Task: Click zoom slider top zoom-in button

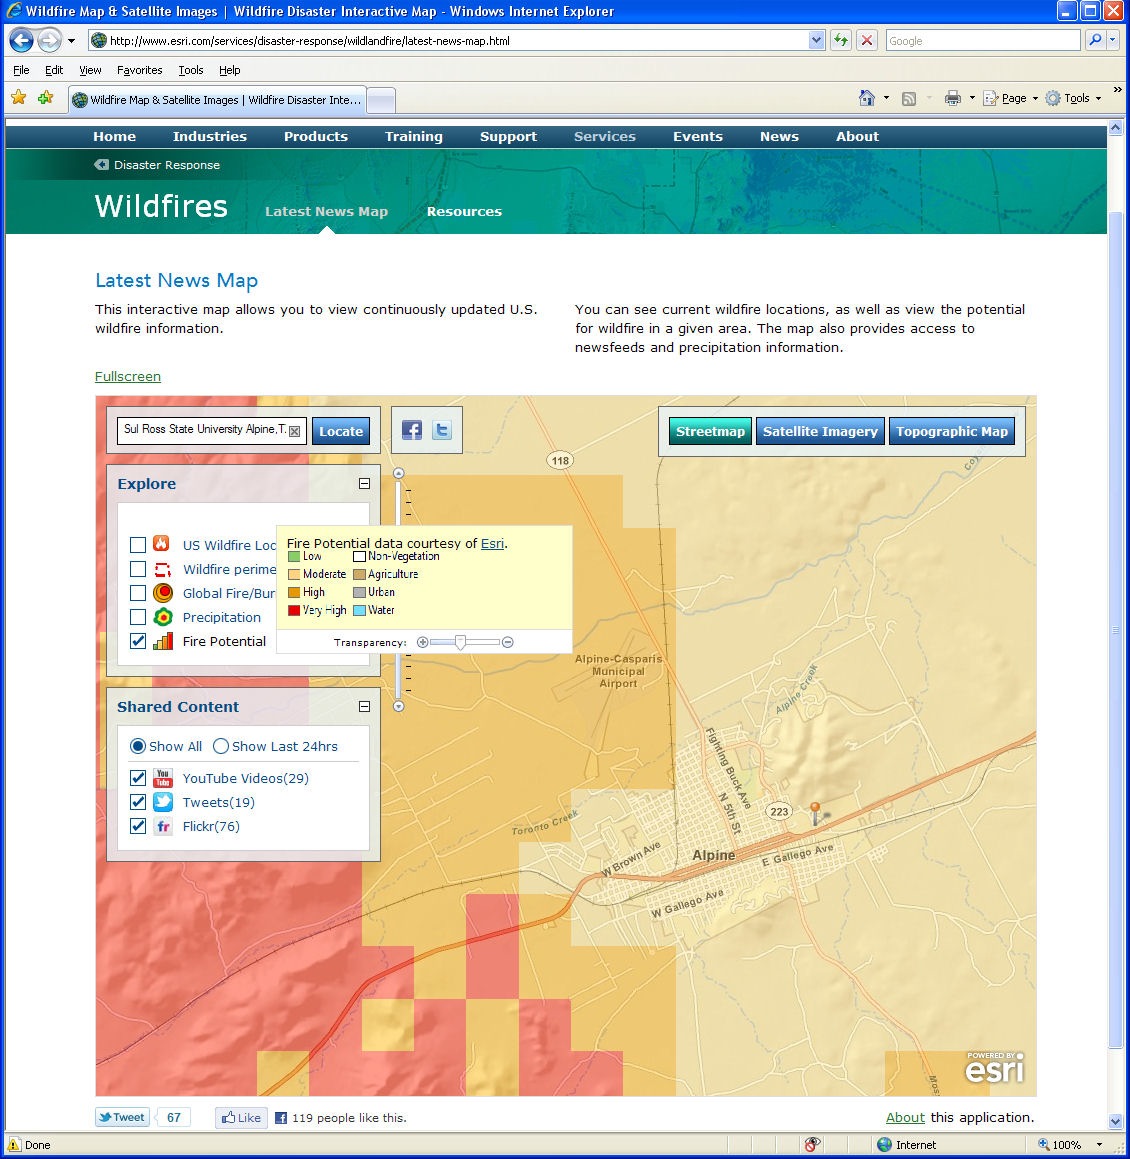Action: [398, 473]
